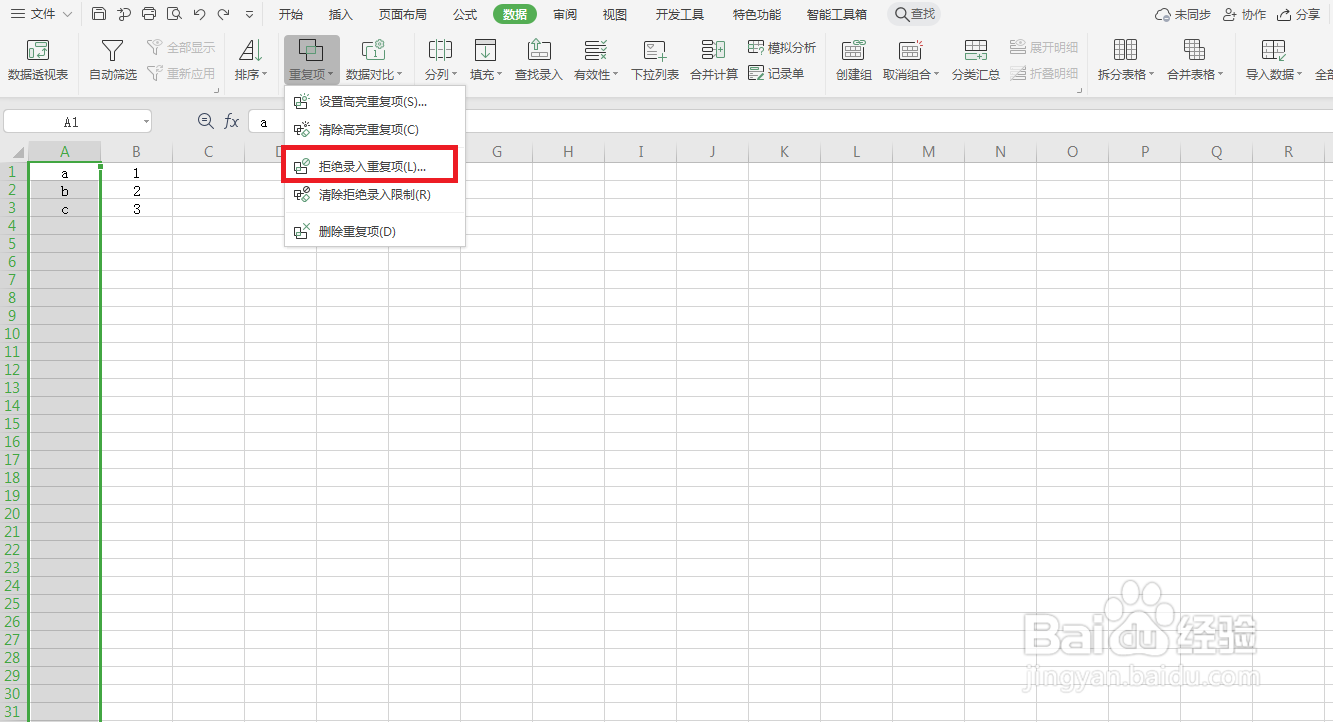The height and width of the screenshot is (722, 1333).
Task: Open the 公式 (Formulas) tab
Action: [465, 15]
